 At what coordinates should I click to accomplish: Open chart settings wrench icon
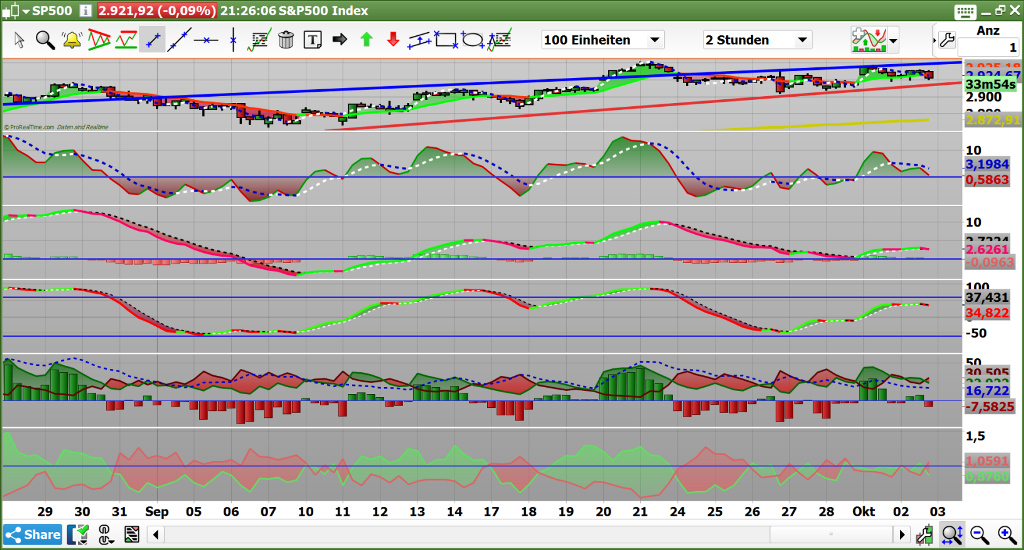pos(946,40)
